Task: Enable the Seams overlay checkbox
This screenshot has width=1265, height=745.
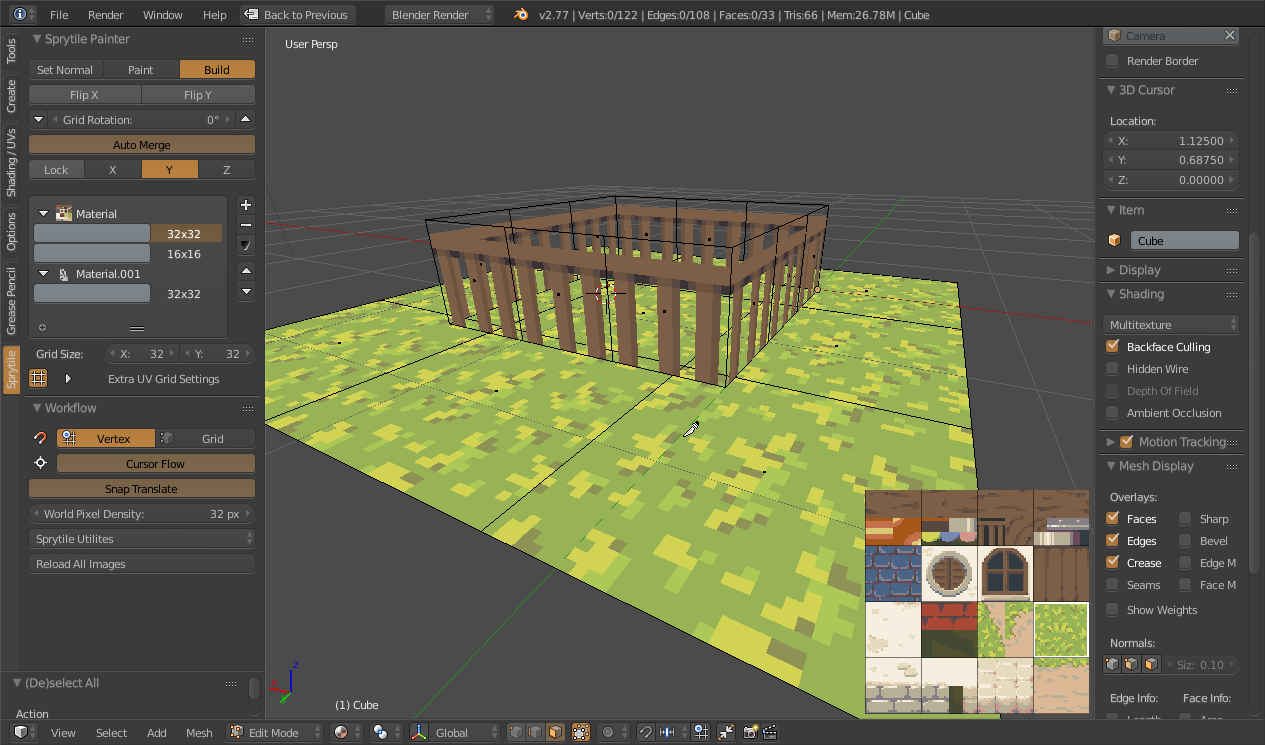Action: click(1112, 584)
